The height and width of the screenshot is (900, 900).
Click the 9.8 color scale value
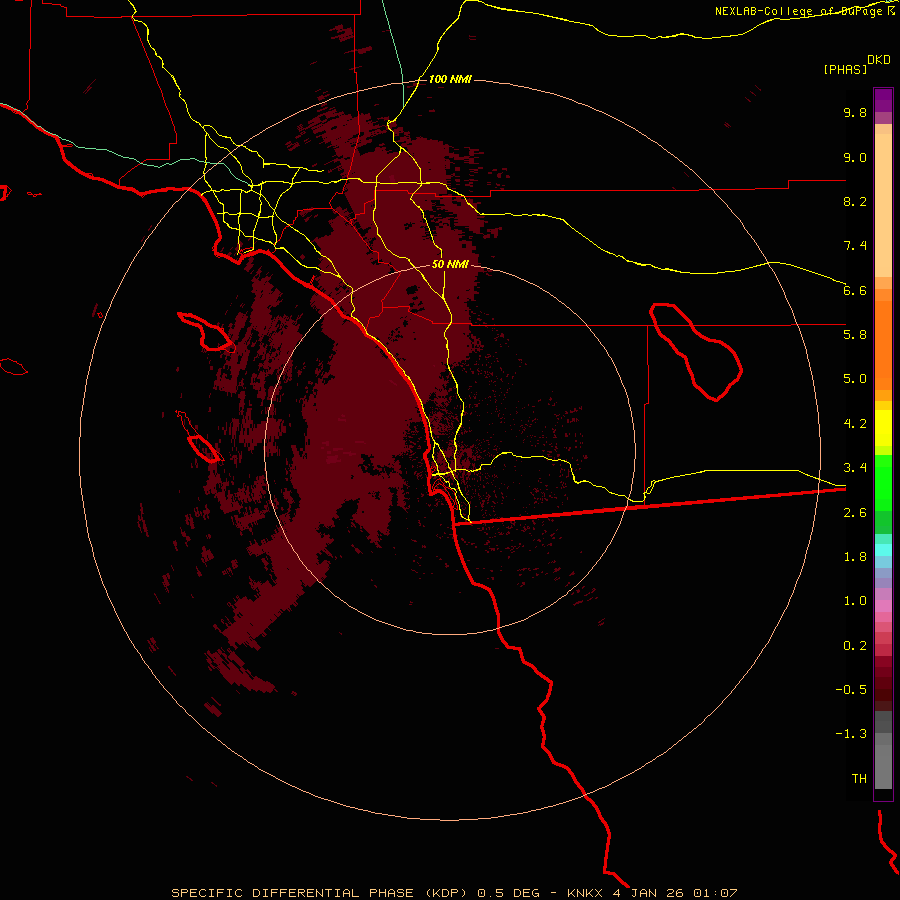[x=855, y=112]
